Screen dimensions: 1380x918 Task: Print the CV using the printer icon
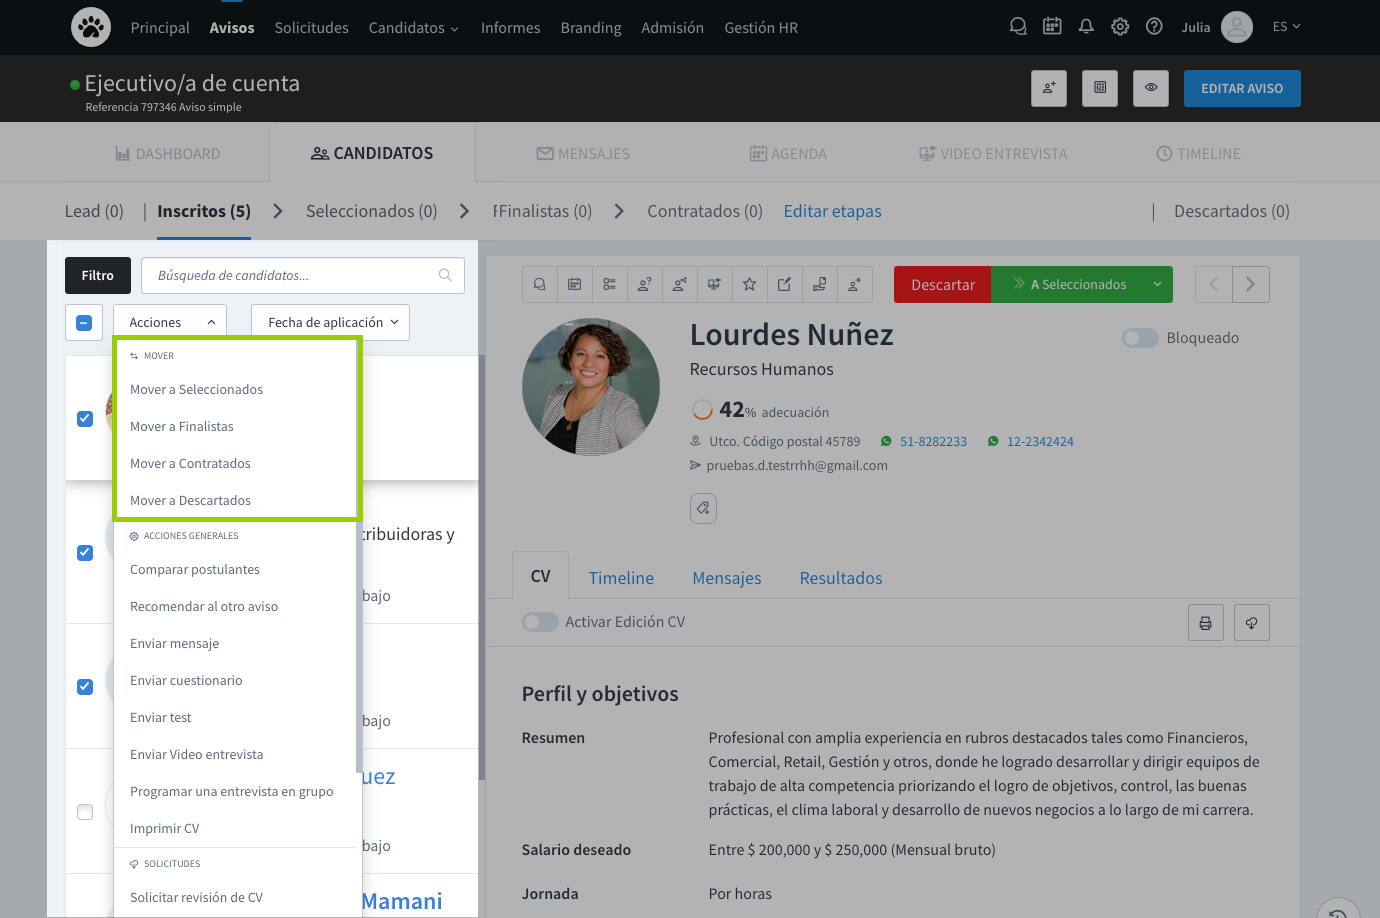coord(1205,623)
